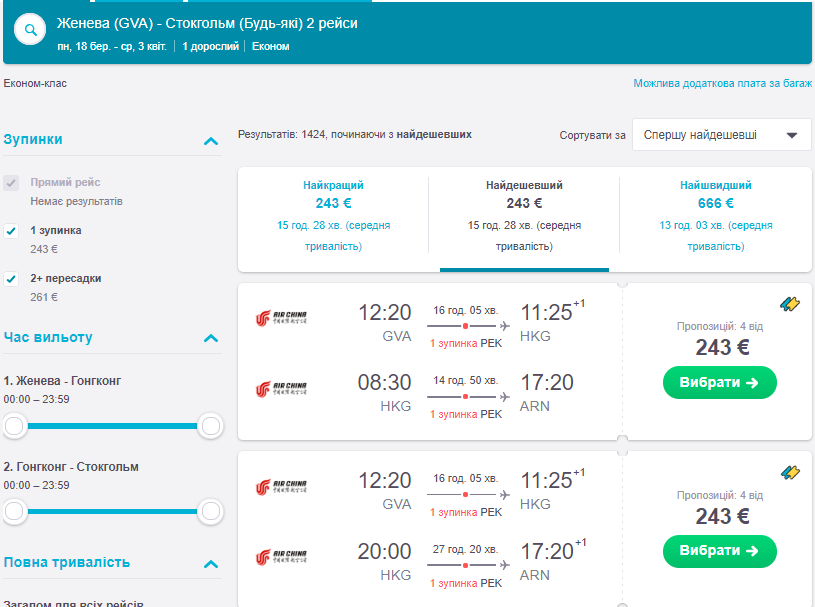Screen dimensions: 815x607
Task: Switch to the "Найшвидший" tab
Action: (x=715, y=215)
